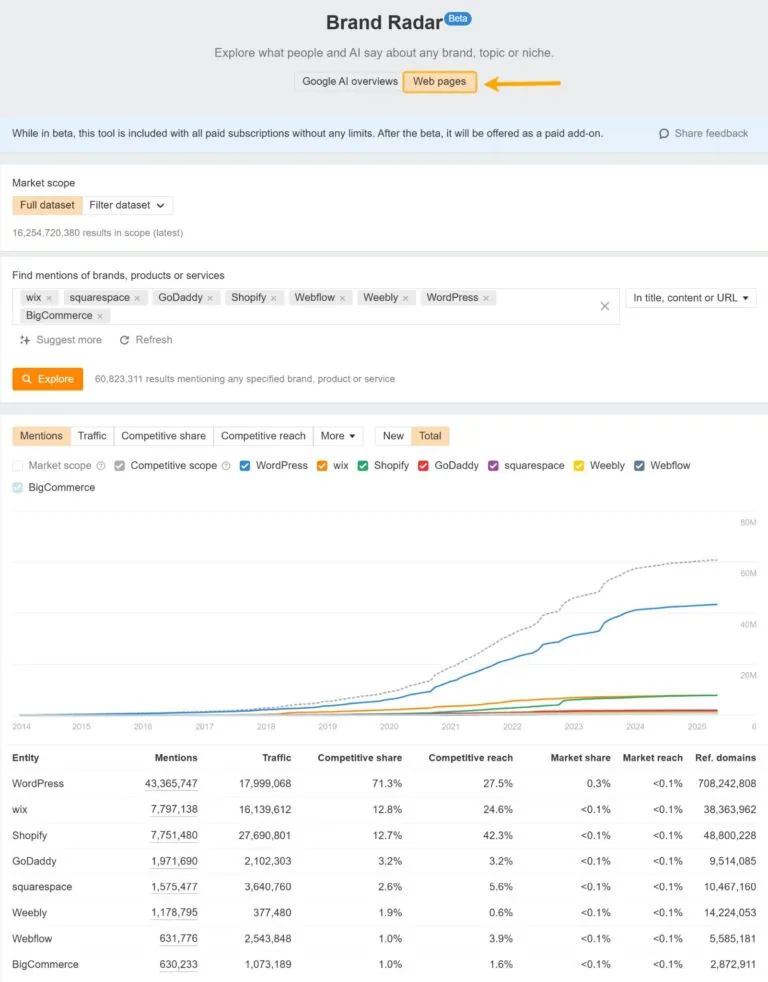Viewport: 768px width, 982px height.
Task: Click the Share feedback speech bubble icon
Action: coord(664,133)
